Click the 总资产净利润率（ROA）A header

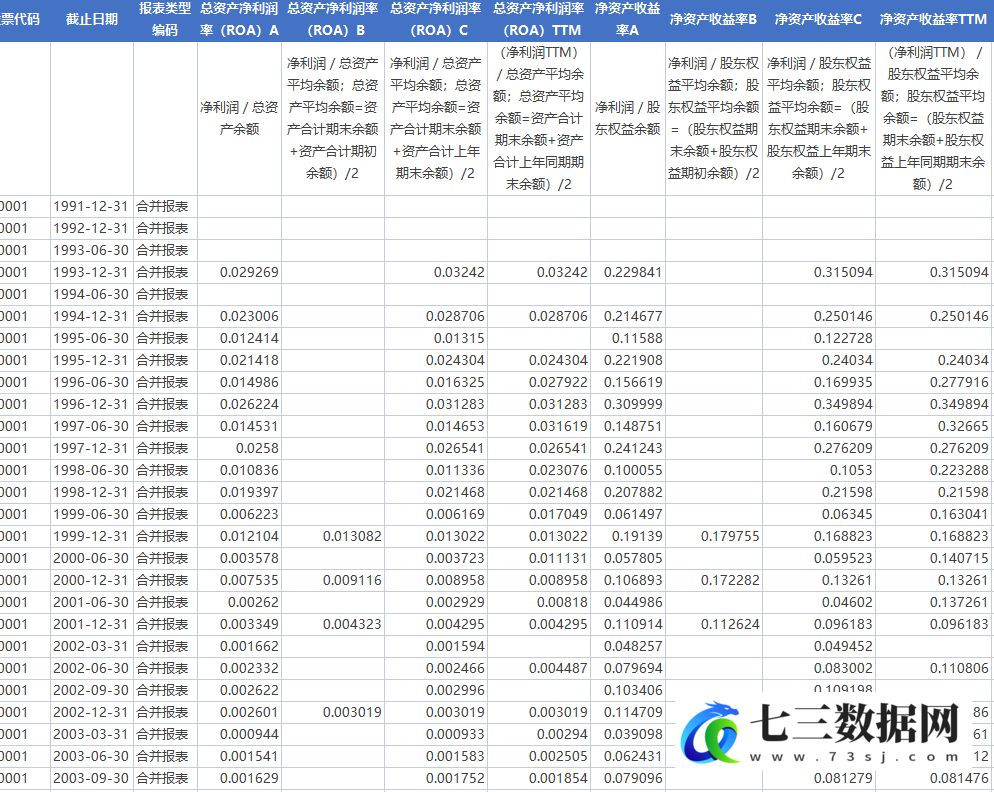[240, 20]
